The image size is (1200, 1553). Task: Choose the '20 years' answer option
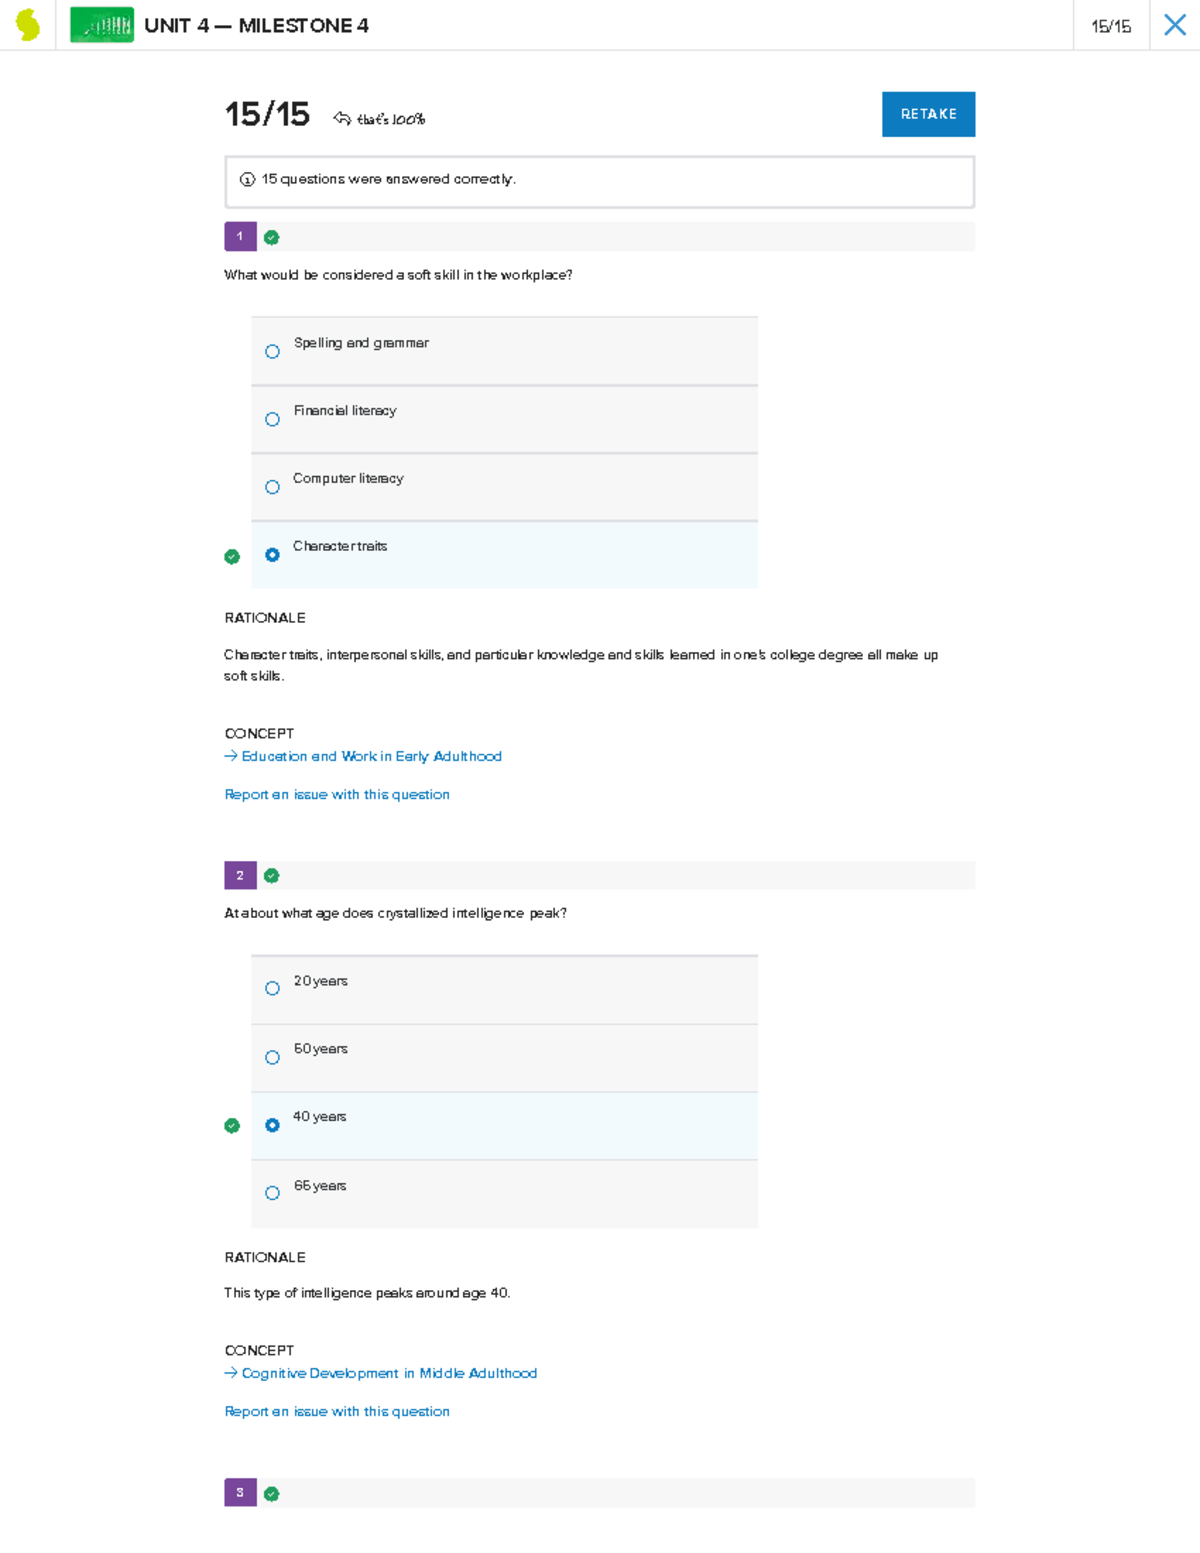pyautogui.click(x=272, y=989)
